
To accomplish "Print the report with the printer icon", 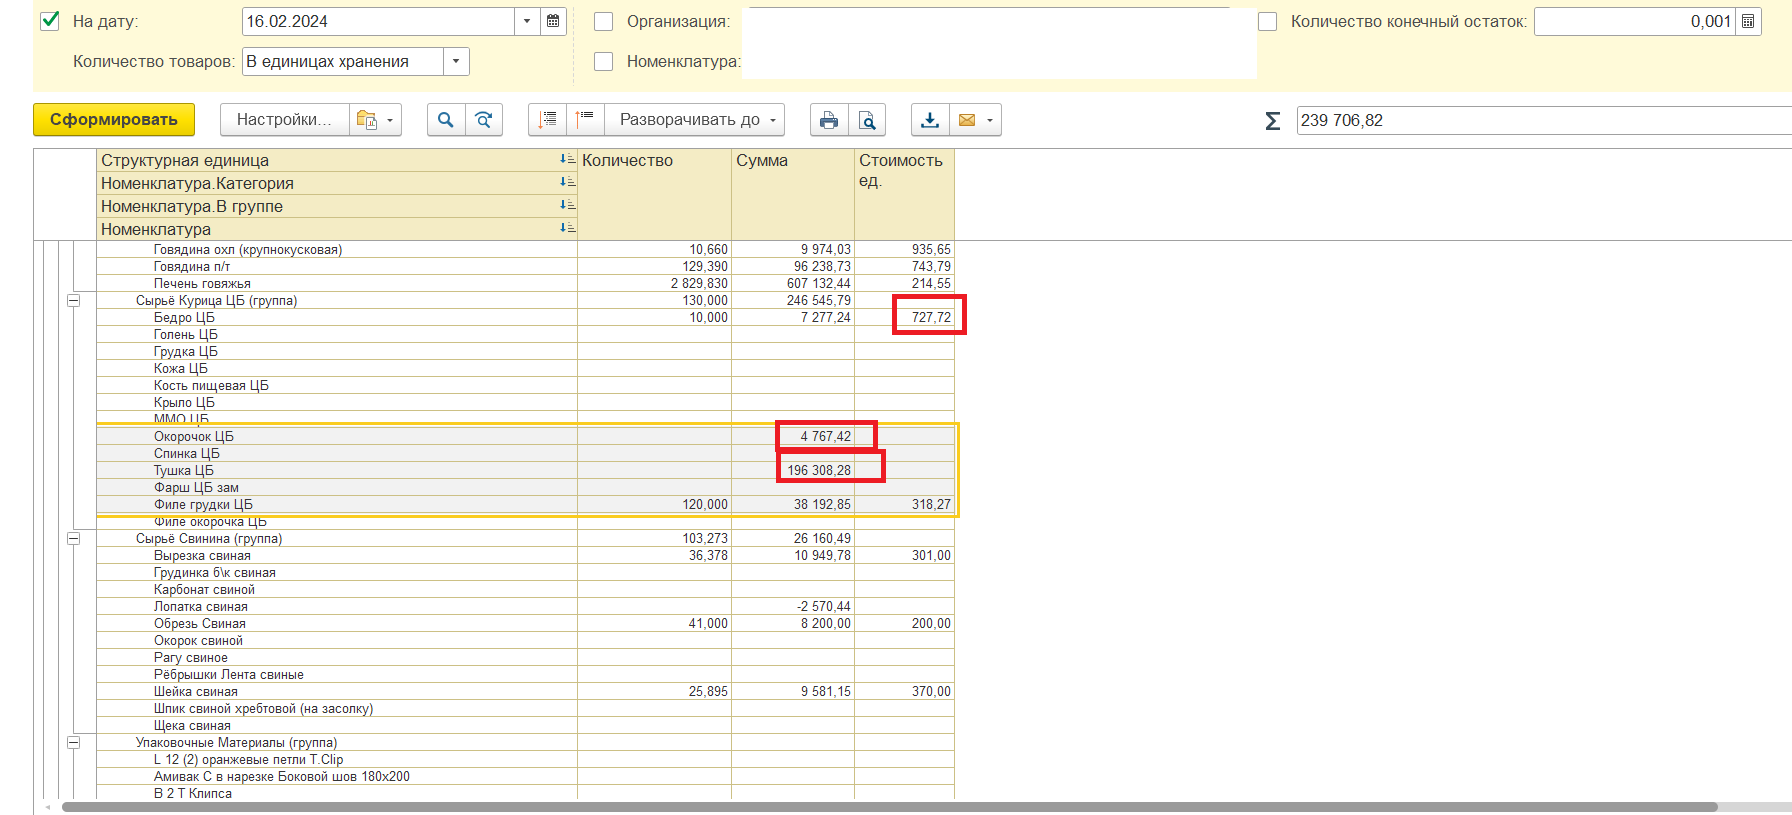I will 829,120.
